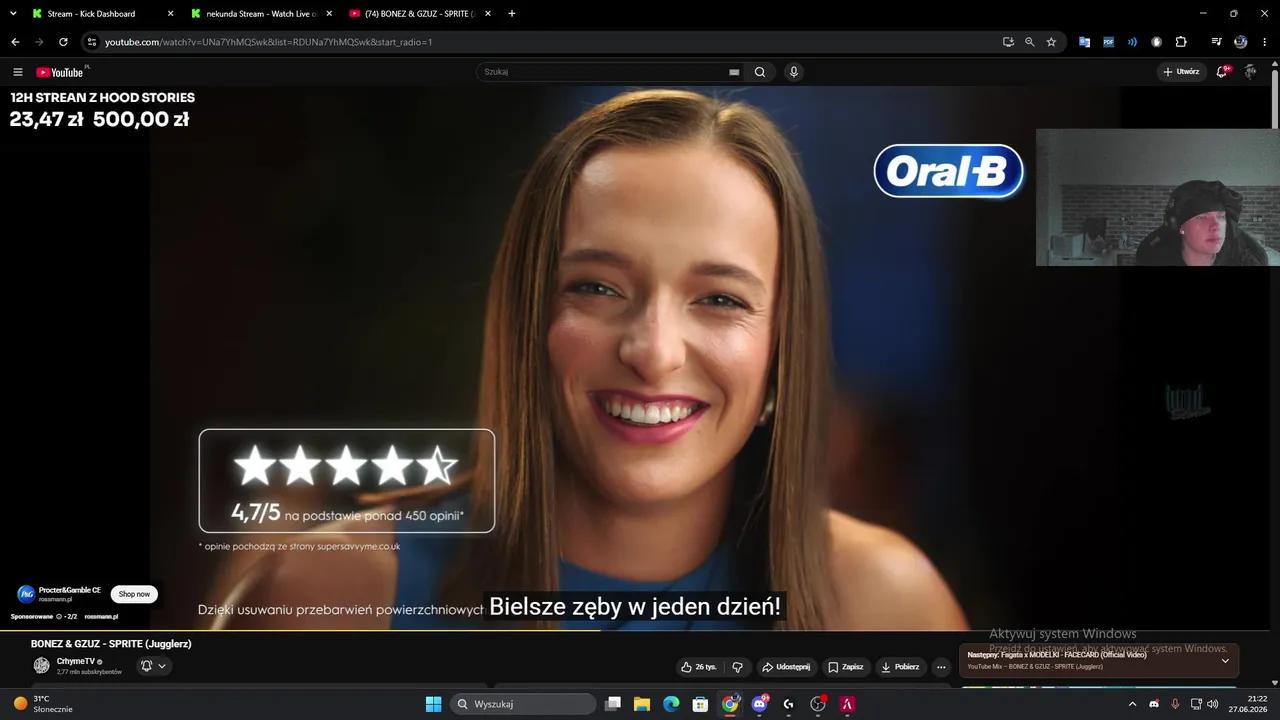Click the Shop now ad button

134,594
